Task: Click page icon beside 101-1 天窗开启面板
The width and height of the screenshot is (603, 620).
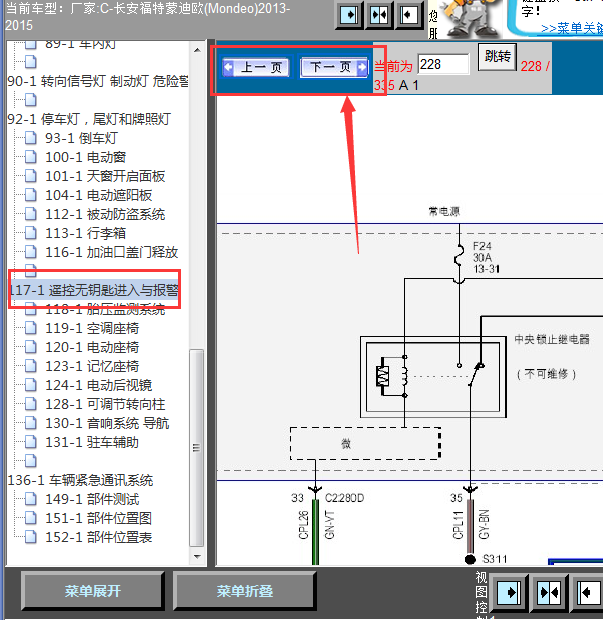Action: click(31, 176)
